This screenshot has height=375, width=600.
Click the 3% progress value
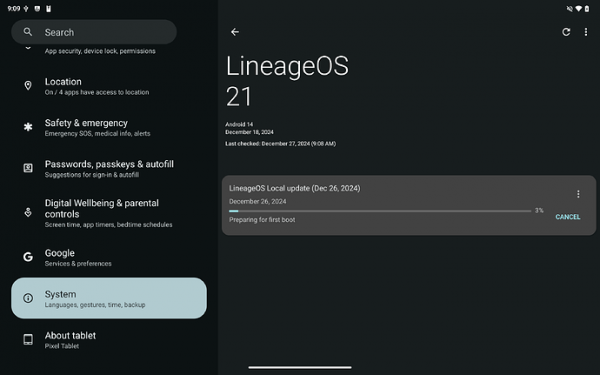pos(539,210)
